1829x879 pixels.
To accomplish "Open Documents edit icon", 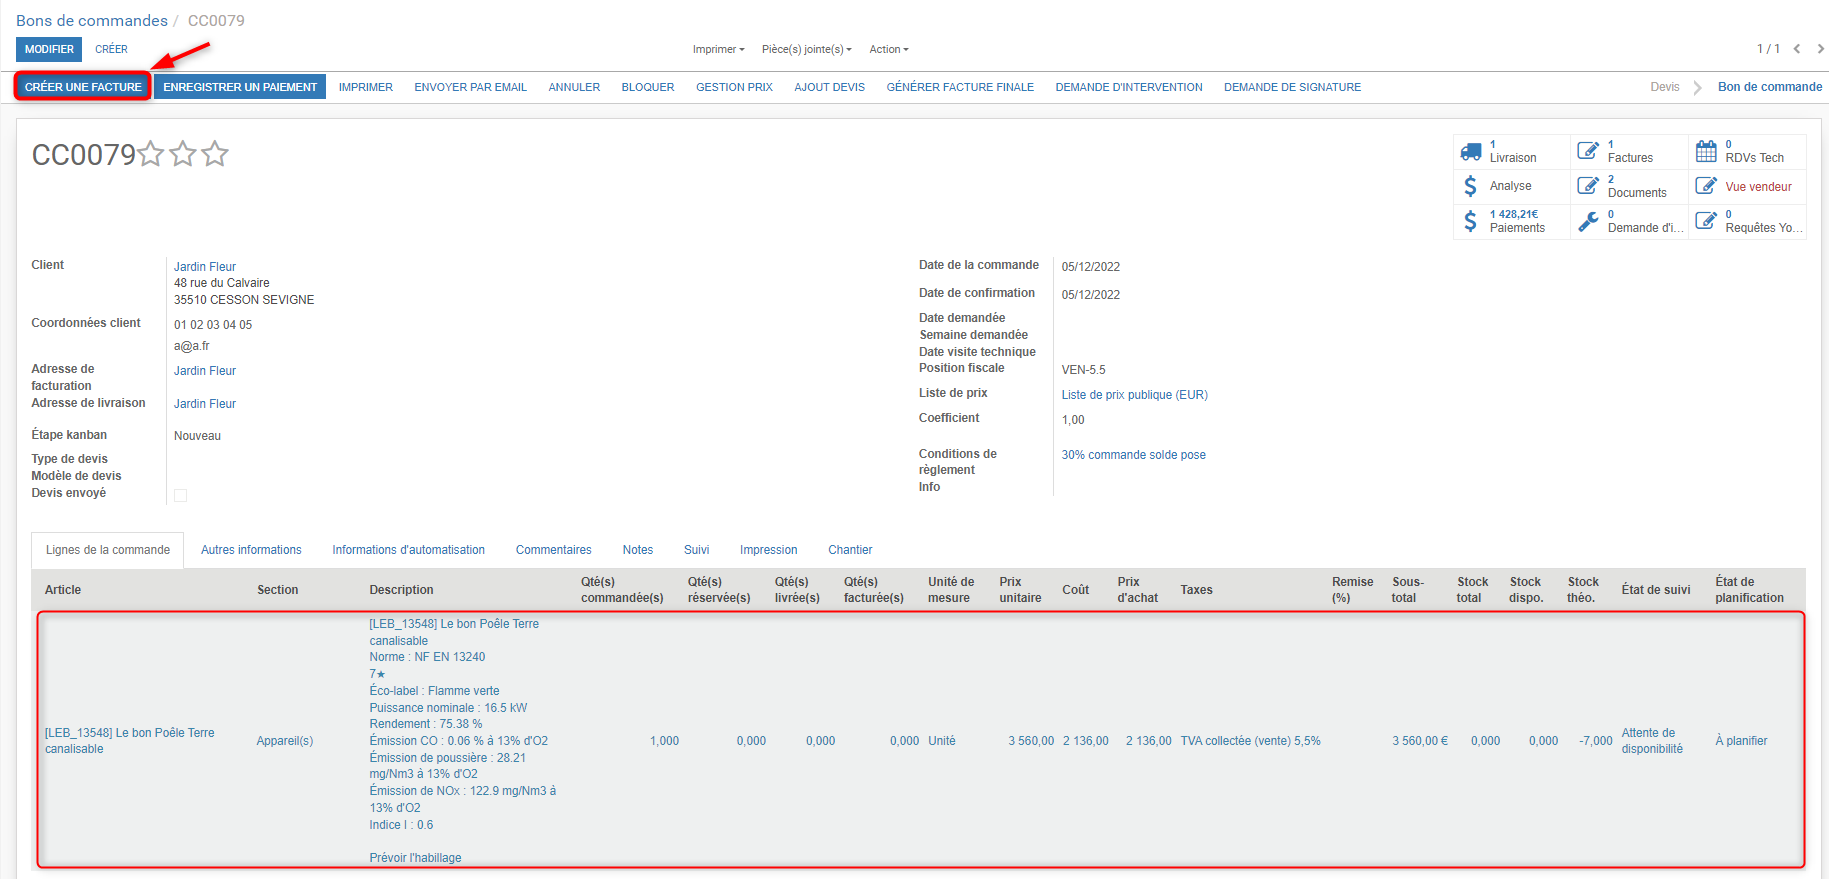I will pos(1588,186).
